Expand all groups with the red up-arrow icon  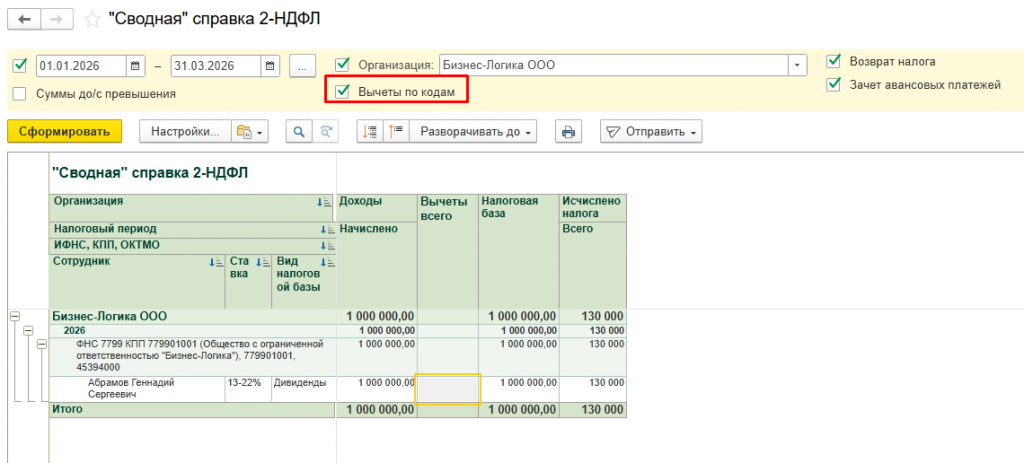click(396, 131)
